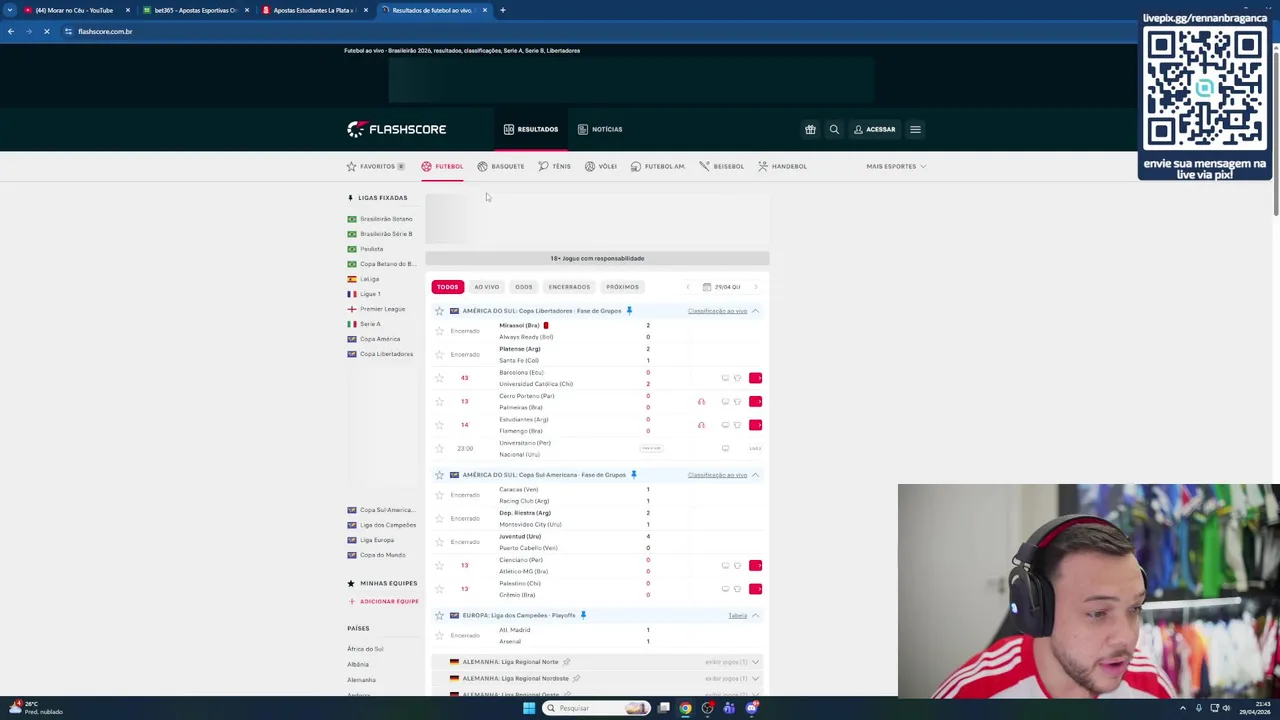Click lineup shirt icon on Barcelona (Ecu) row
This screenshot has height=720, width=1280.
[737, 378]
